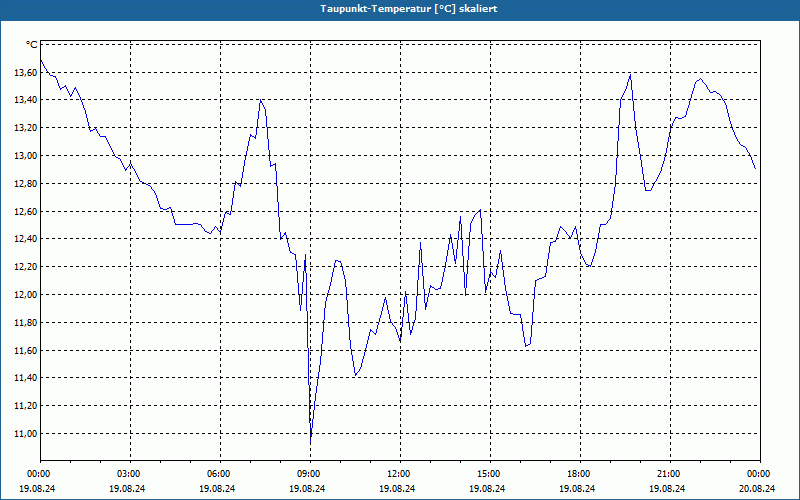Viewport: 800px width, 500px height.
Task: Select the 13,60 y-axis value
Action: [x=26, y=72]
